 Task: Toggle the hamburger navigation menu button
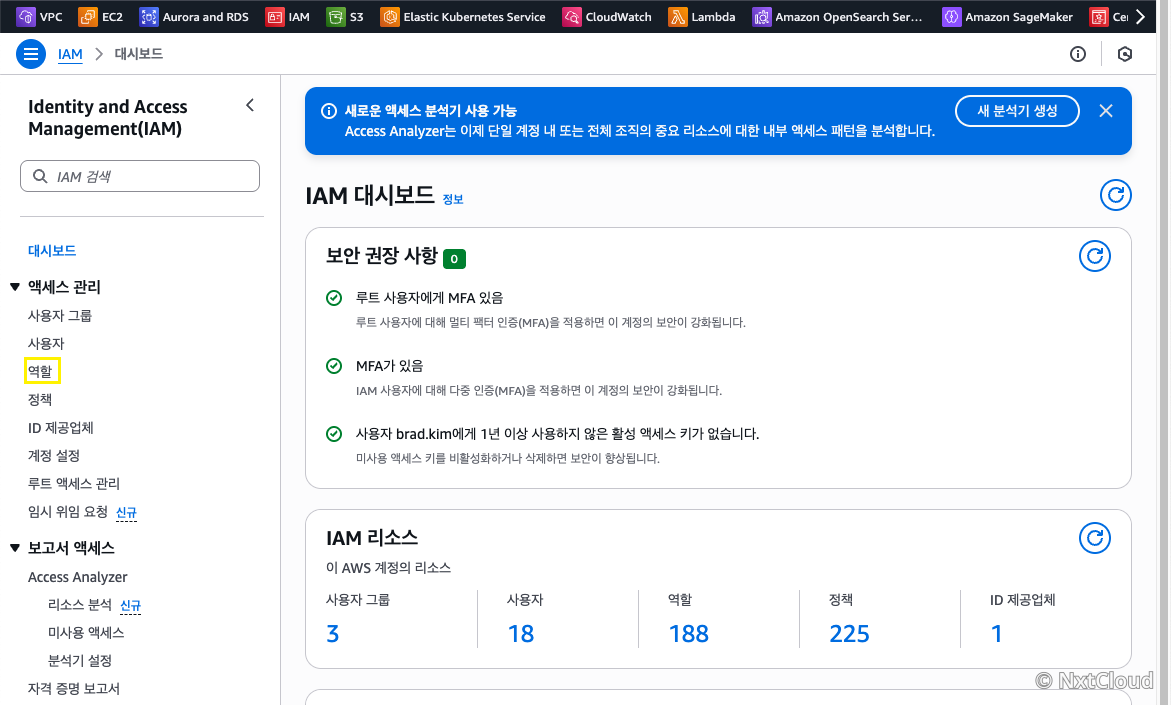(31, 54)
